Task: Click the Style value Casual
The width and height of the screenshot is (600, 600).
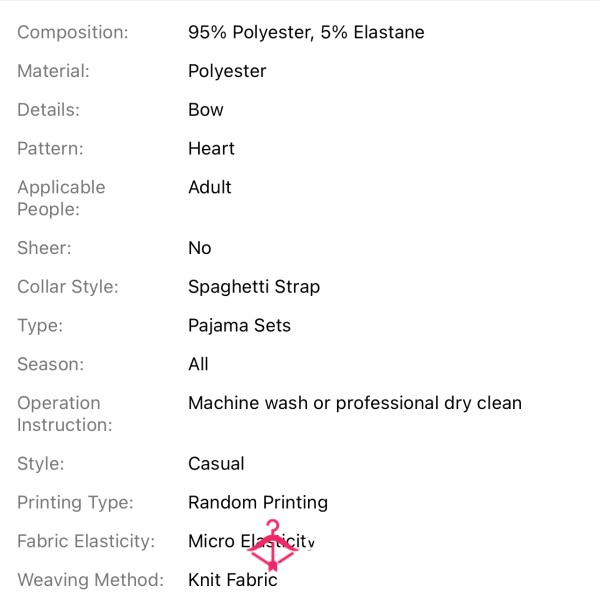Action: [216, 464]
